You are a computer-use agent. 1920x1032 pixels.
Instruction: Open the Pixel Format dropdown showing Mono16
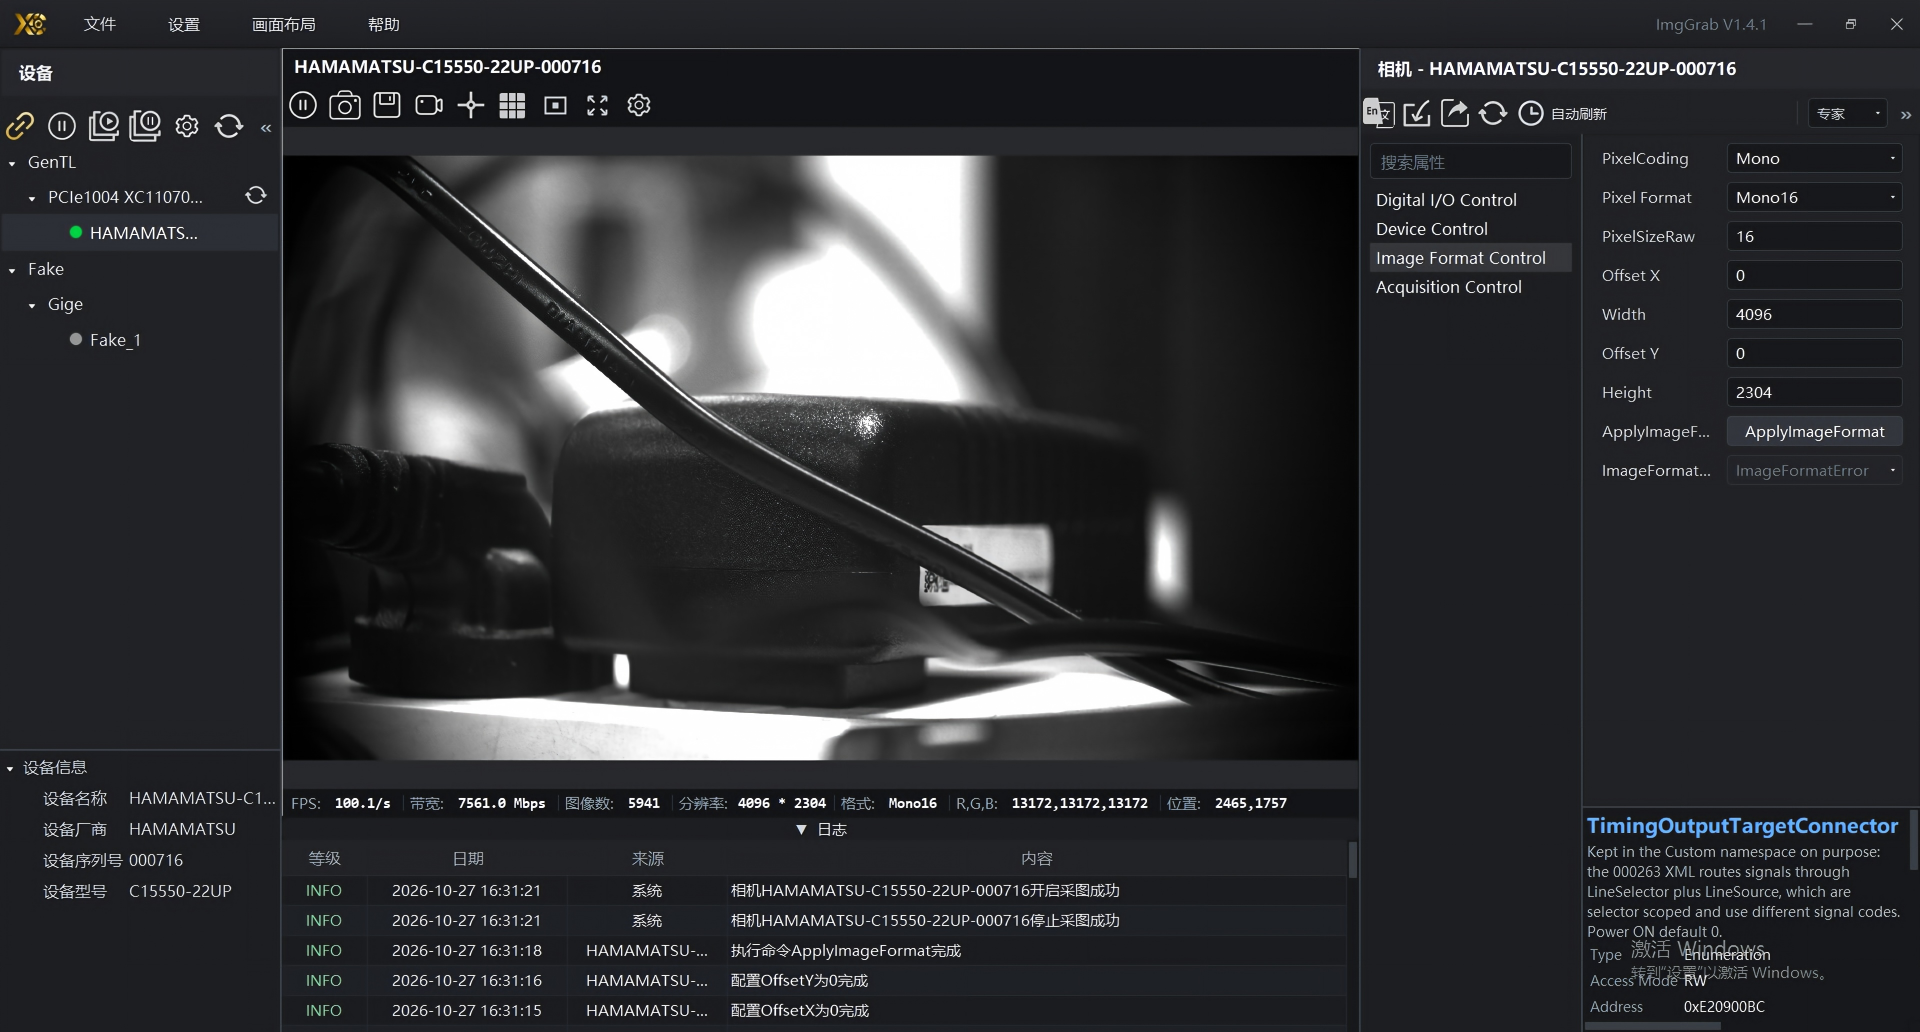click(x=1814, y=197)
